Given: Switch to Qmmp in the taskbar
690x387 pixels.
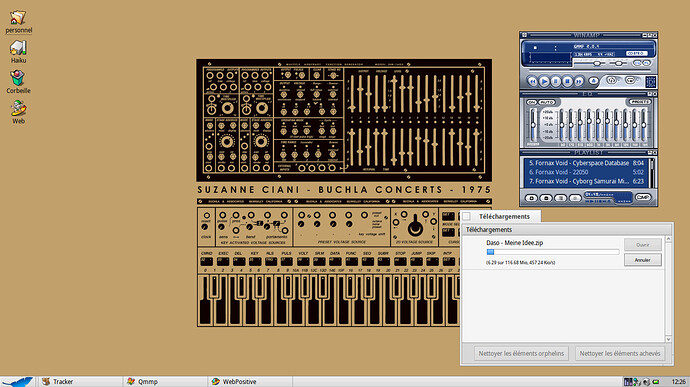Looking at the screenshot, I should click(x=165, y=382).
